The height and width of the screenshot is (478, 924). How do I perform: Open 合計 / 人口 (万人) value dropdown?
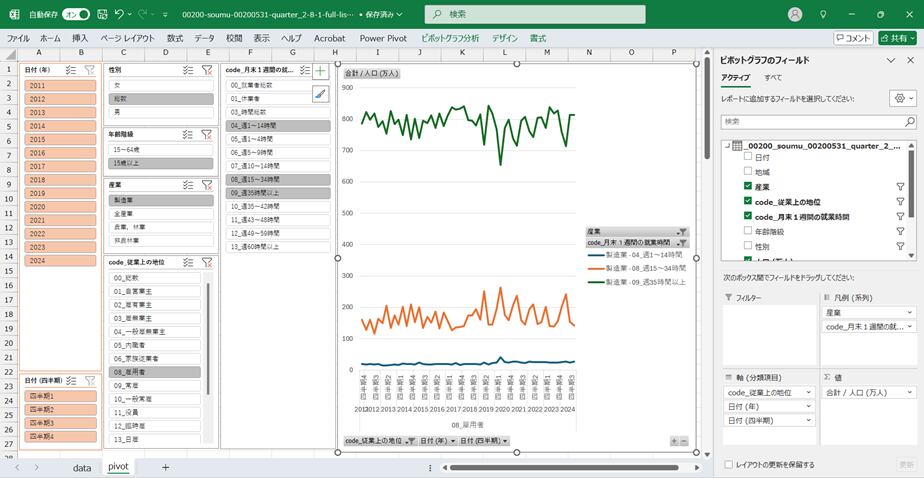click(x=908, y=392)
